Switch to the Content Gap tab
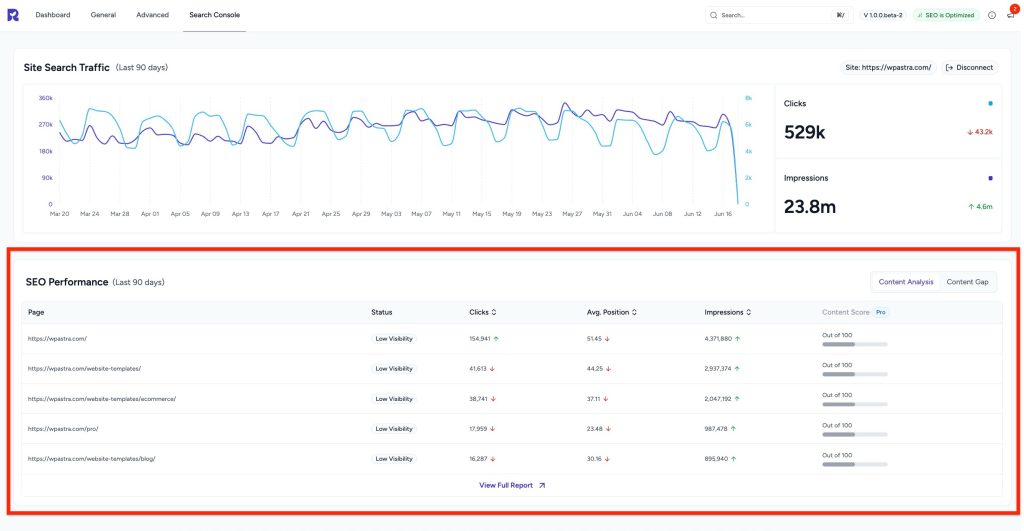This screenshot has height=531, width=1024. coord(967,282)
